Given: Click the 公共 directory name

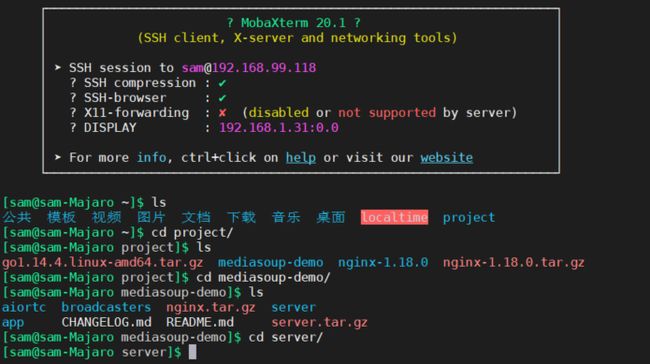Looking at the screenshot, I should 17,217.
